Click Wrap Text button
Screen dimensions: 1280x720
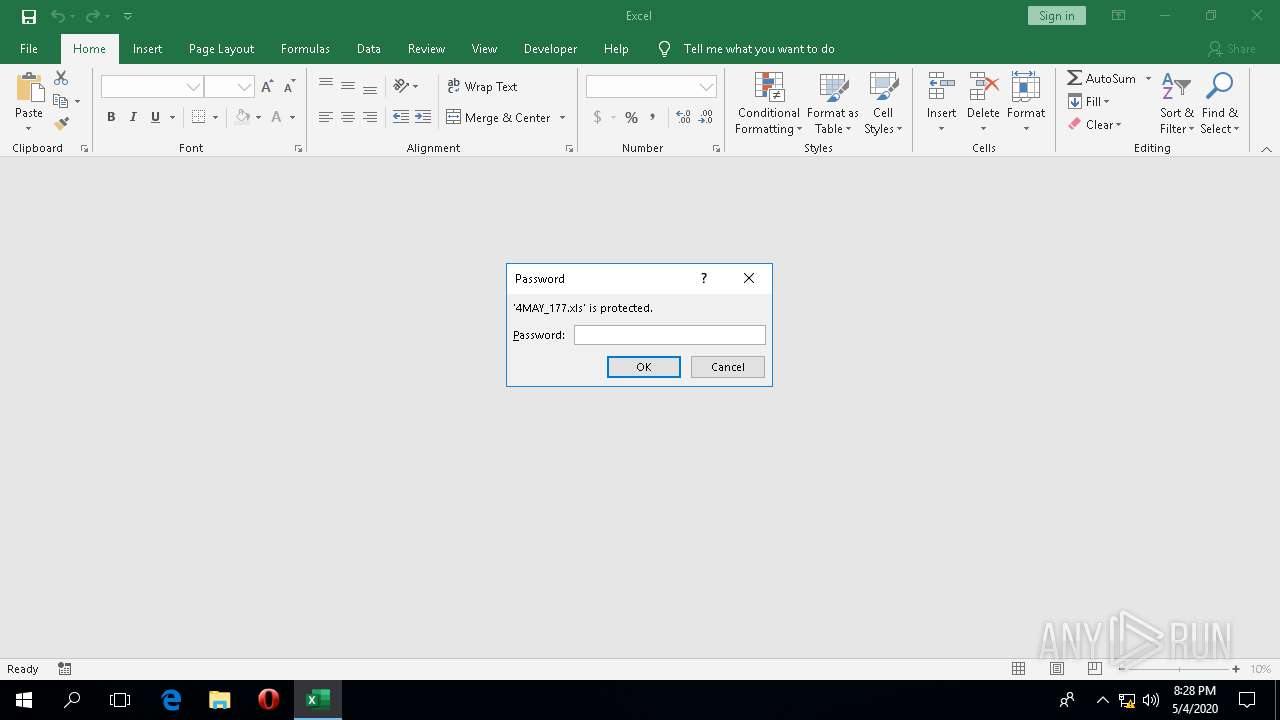click(x=482, y=86)
